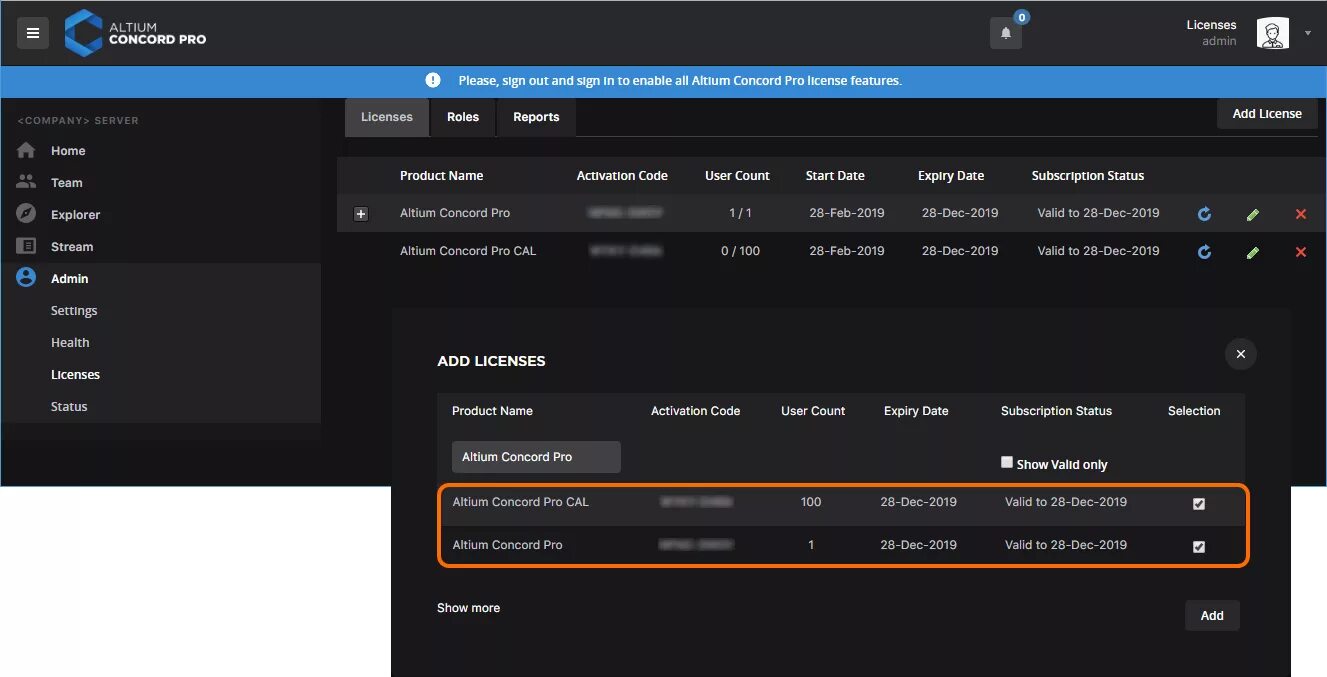1327x677 pixels.
Task: Toggle the Show Valid only checkbox
Action: pos(1007,462)
